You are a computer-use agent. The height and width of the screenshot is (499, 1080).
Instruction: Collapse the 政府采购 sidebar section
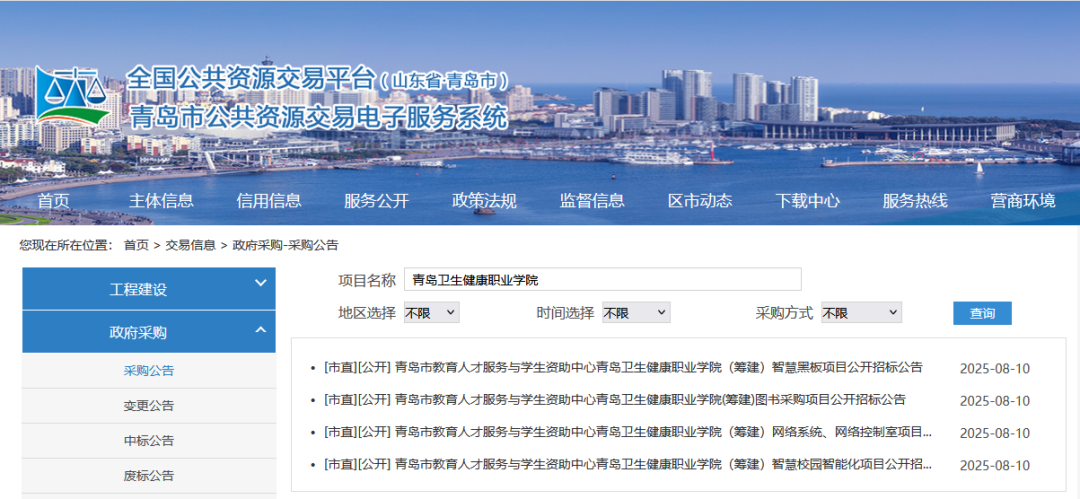point(149,332)
